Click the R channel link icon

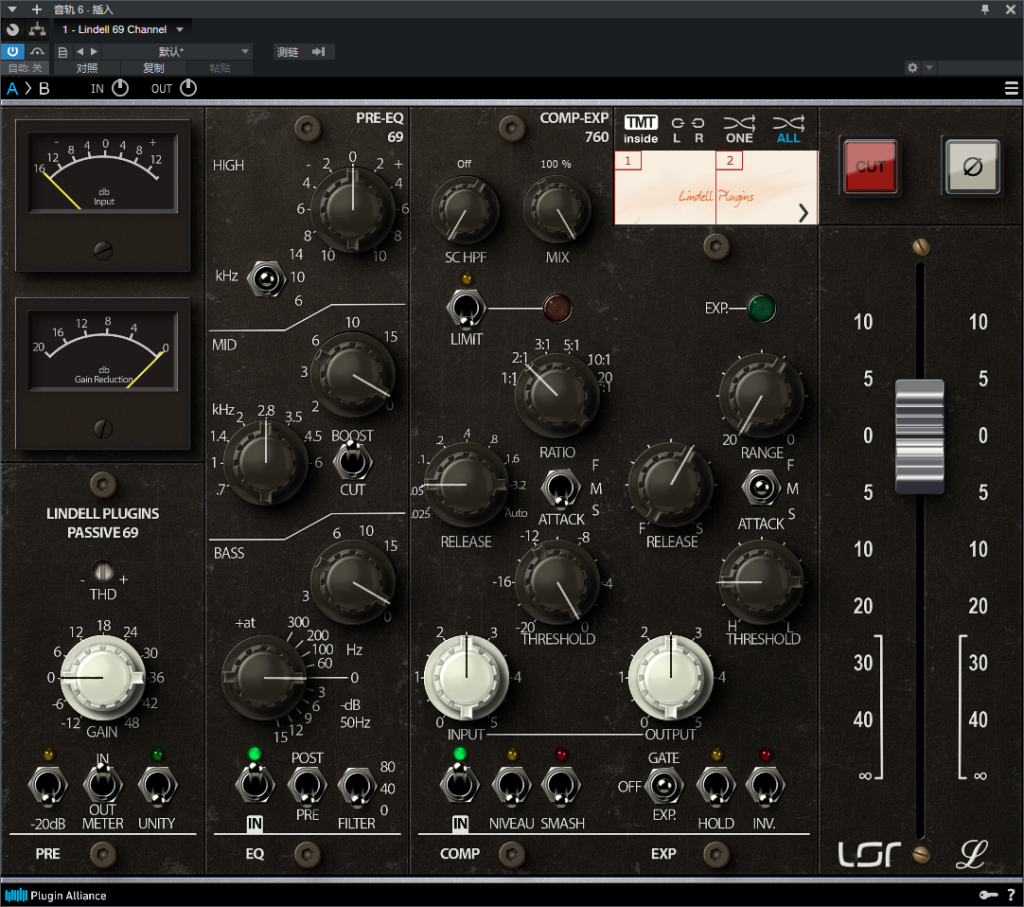698,129
